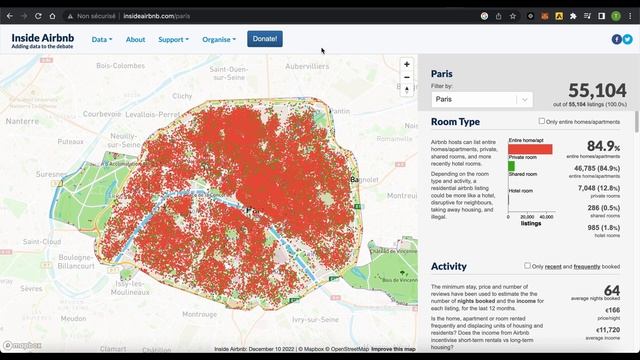Click the 46,785 (84.9%) entire homes value

pyautogui.click(x=597, y=168)
